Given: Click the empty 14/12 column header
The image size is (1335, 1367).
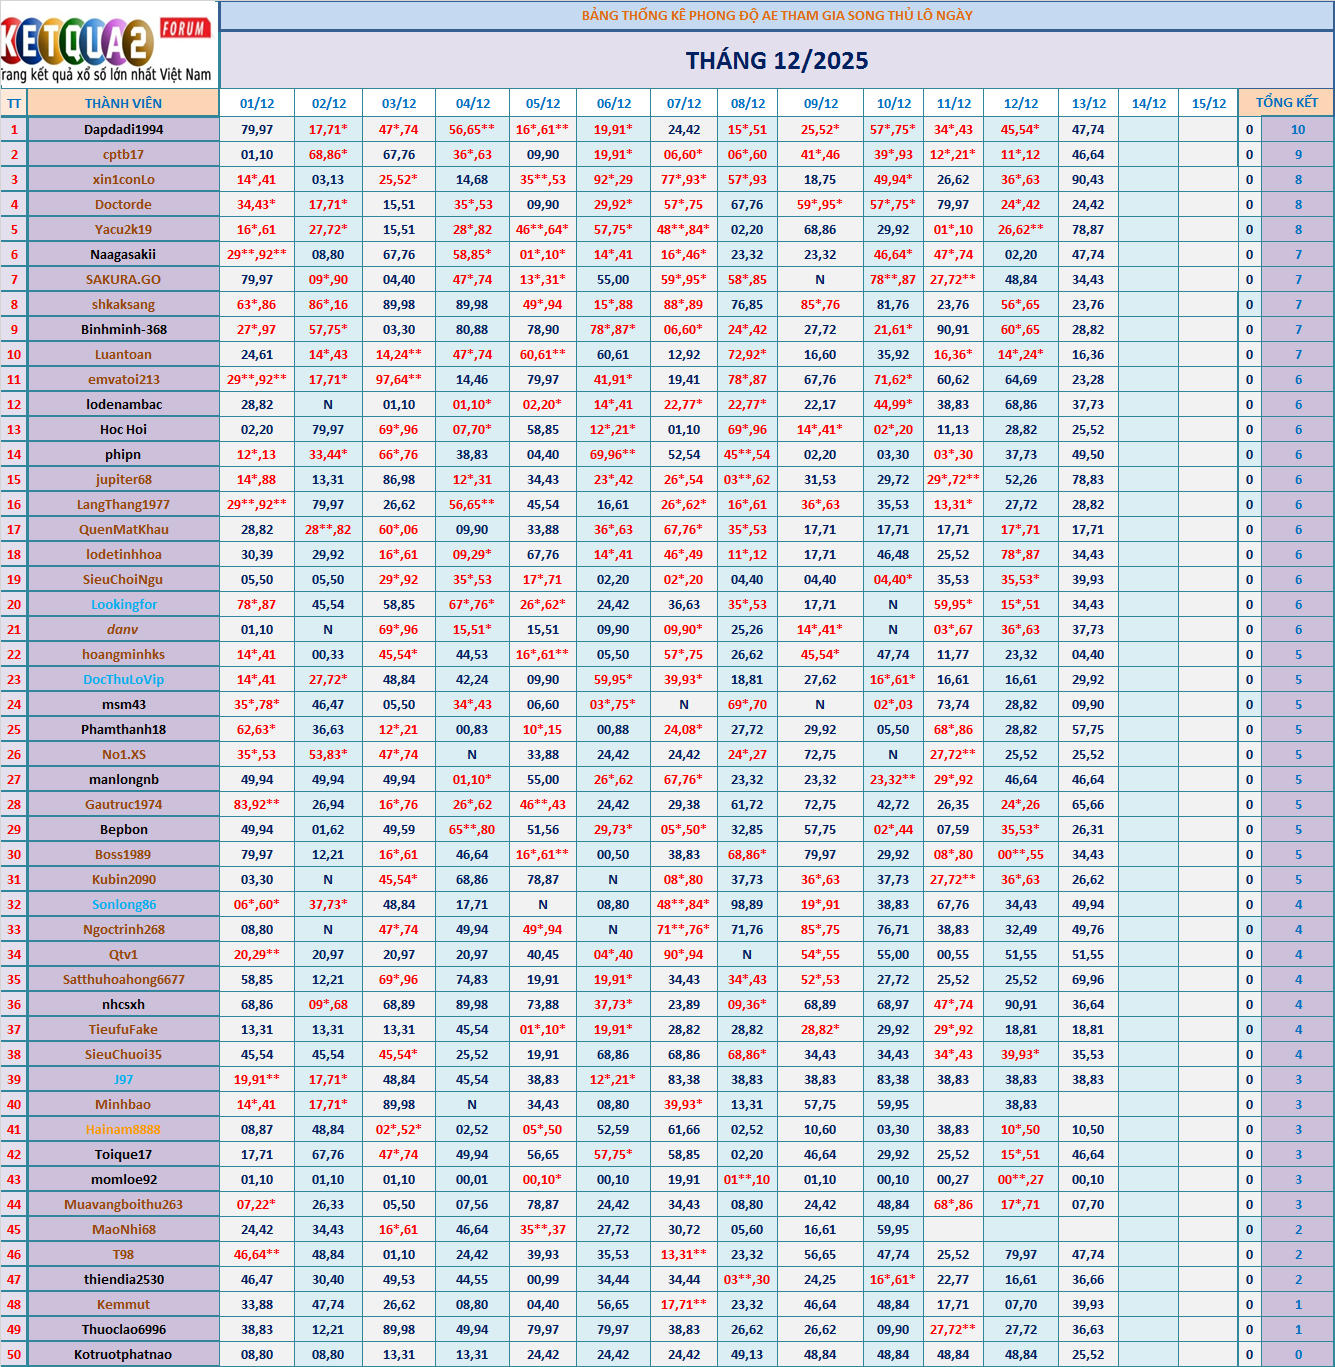Looking at the screenshot, I should [1148, 103].
